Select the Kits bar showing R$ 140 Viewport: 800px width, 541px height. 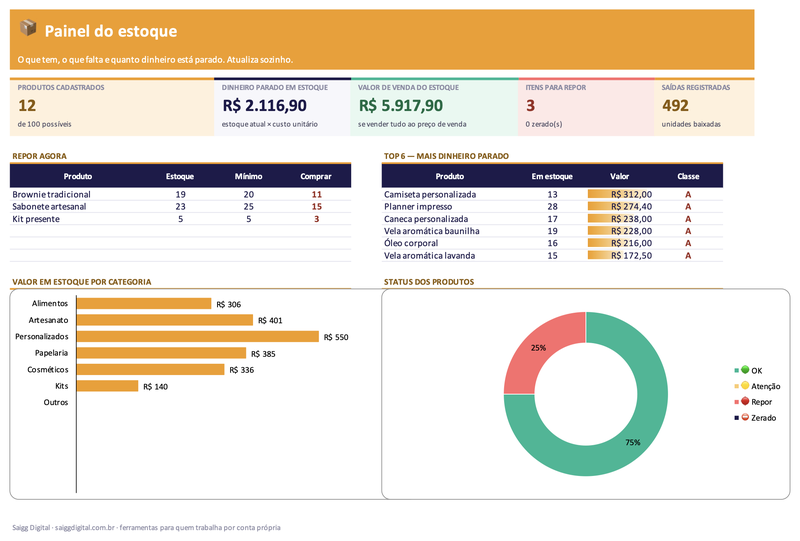(x=107, y=386)
